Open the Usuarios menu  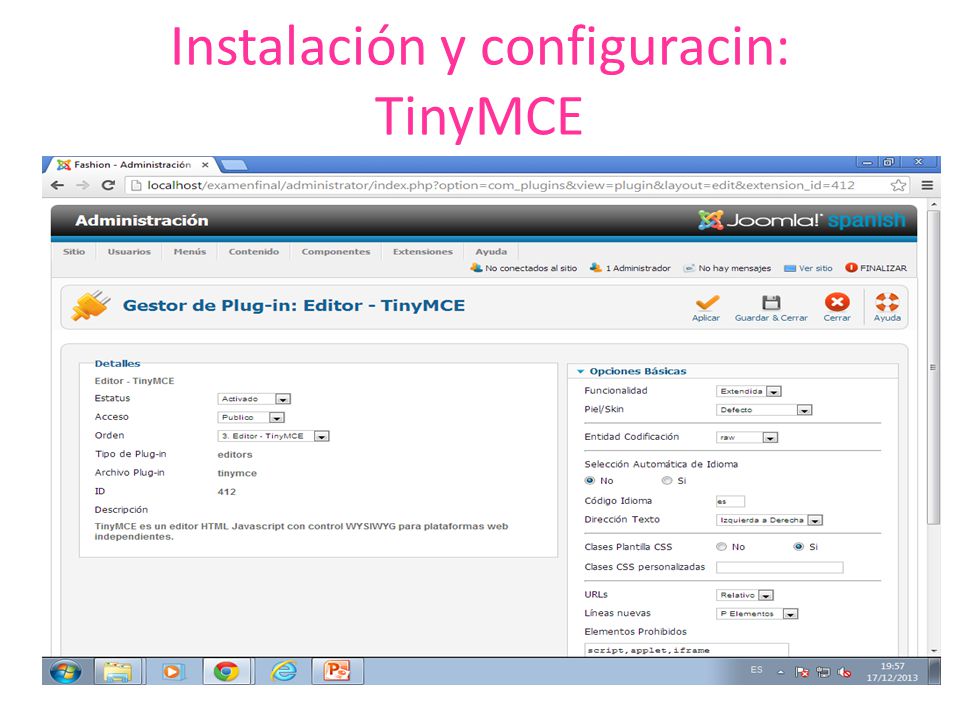tap(129, 252)
